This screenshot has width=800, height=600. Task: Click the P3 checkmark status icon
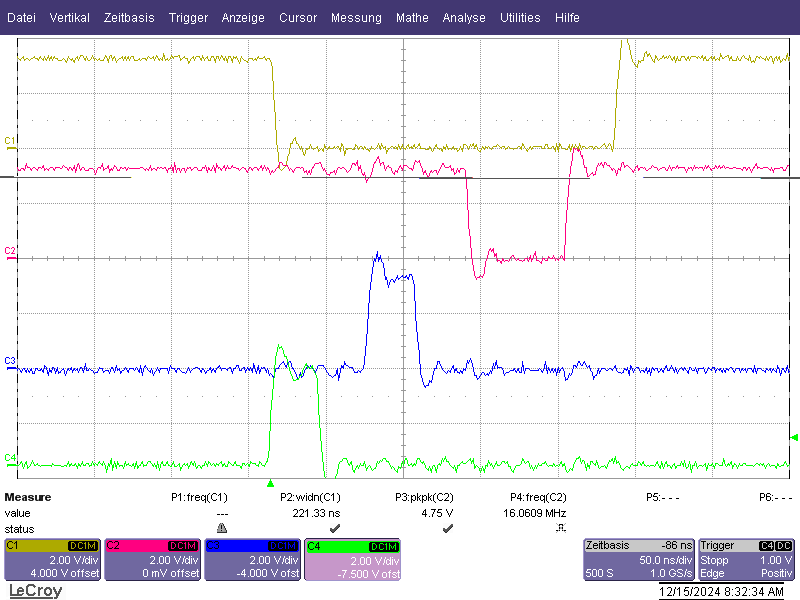tap(447, 528)
